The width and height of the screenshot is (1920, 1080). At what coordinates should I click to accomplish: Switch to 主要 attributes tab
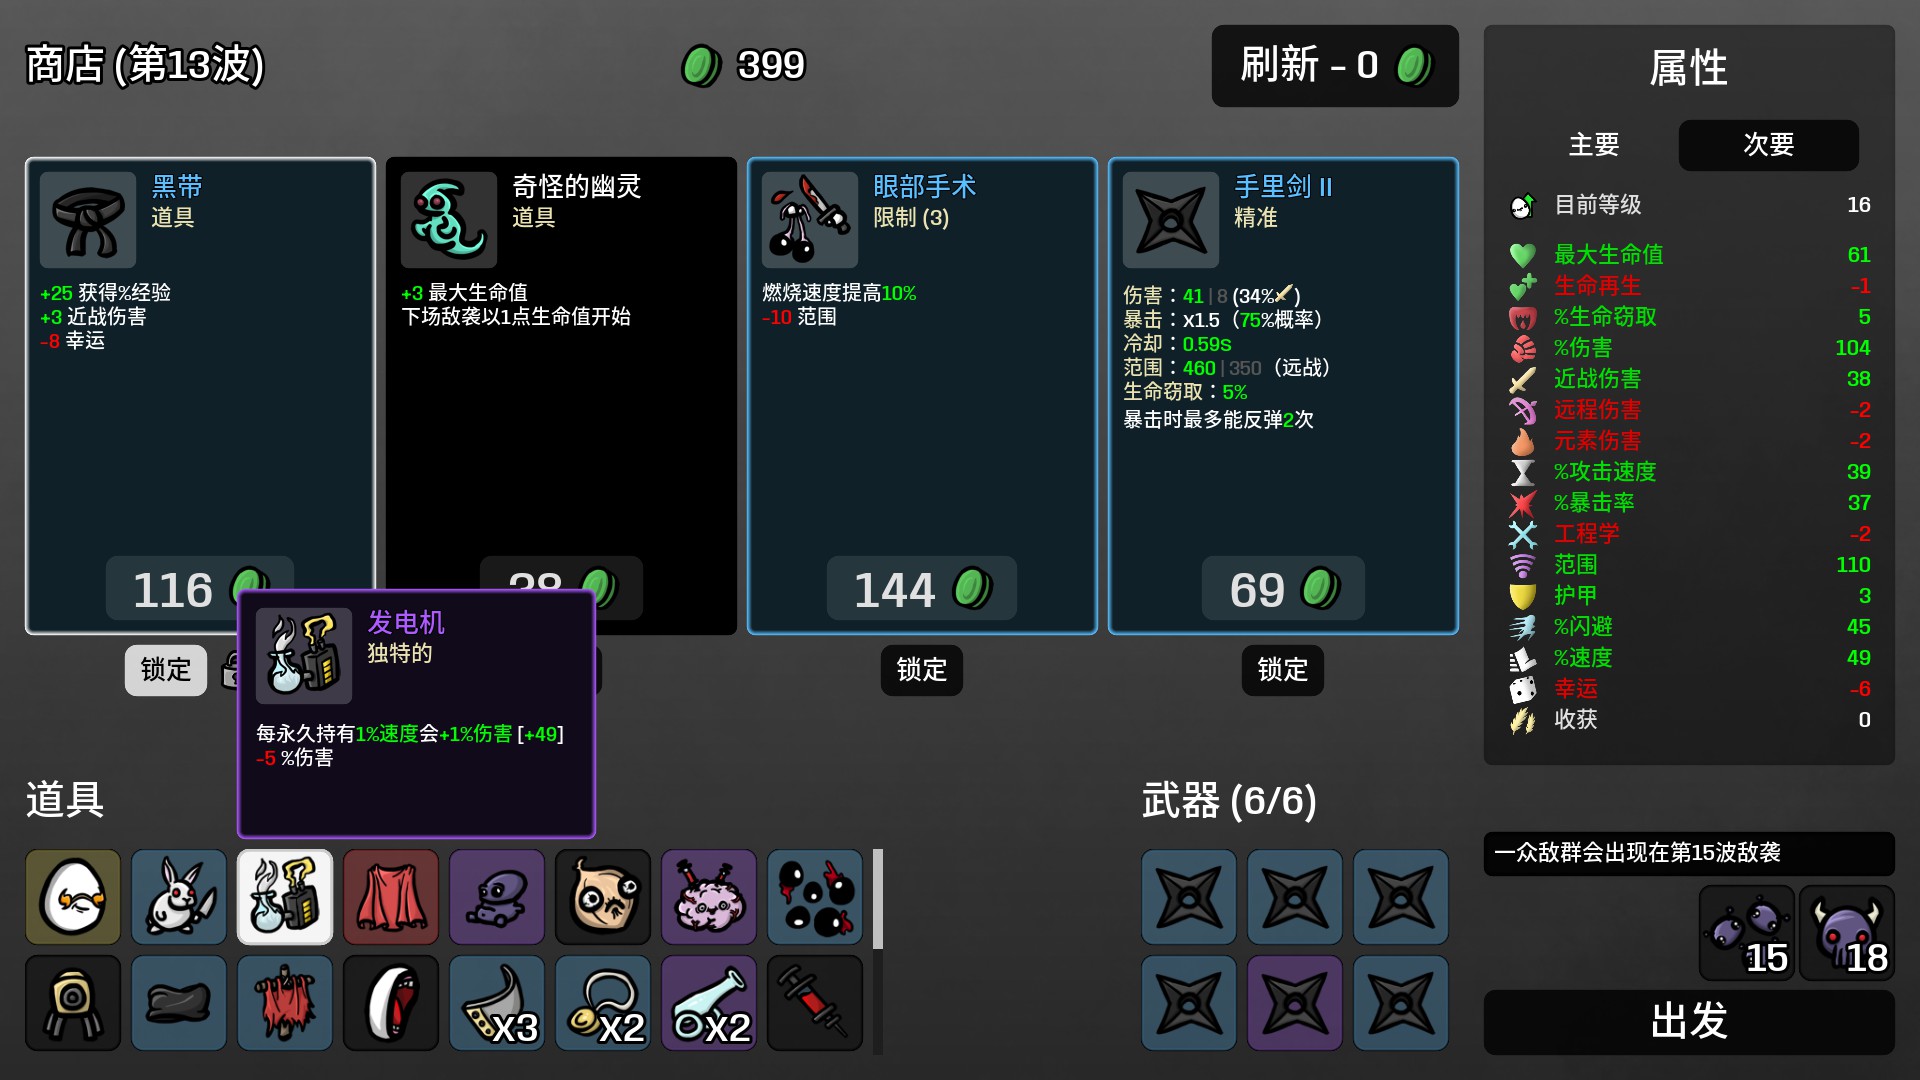(1594, 145)
